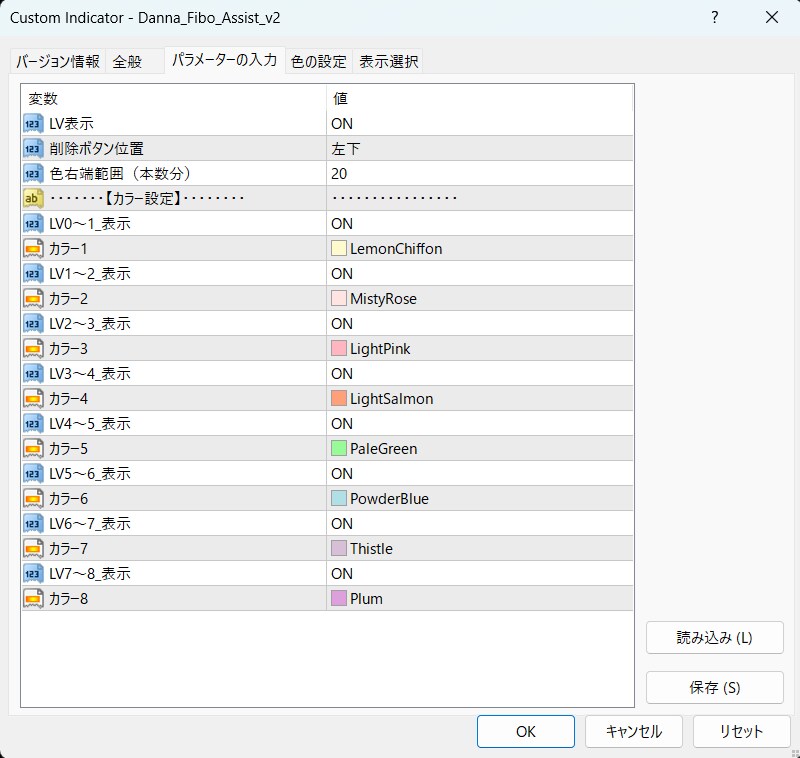This screenshot has height=758, width=800.
Task: Click the color-type icon beside カラー1
Action: [x=33, y=248]
